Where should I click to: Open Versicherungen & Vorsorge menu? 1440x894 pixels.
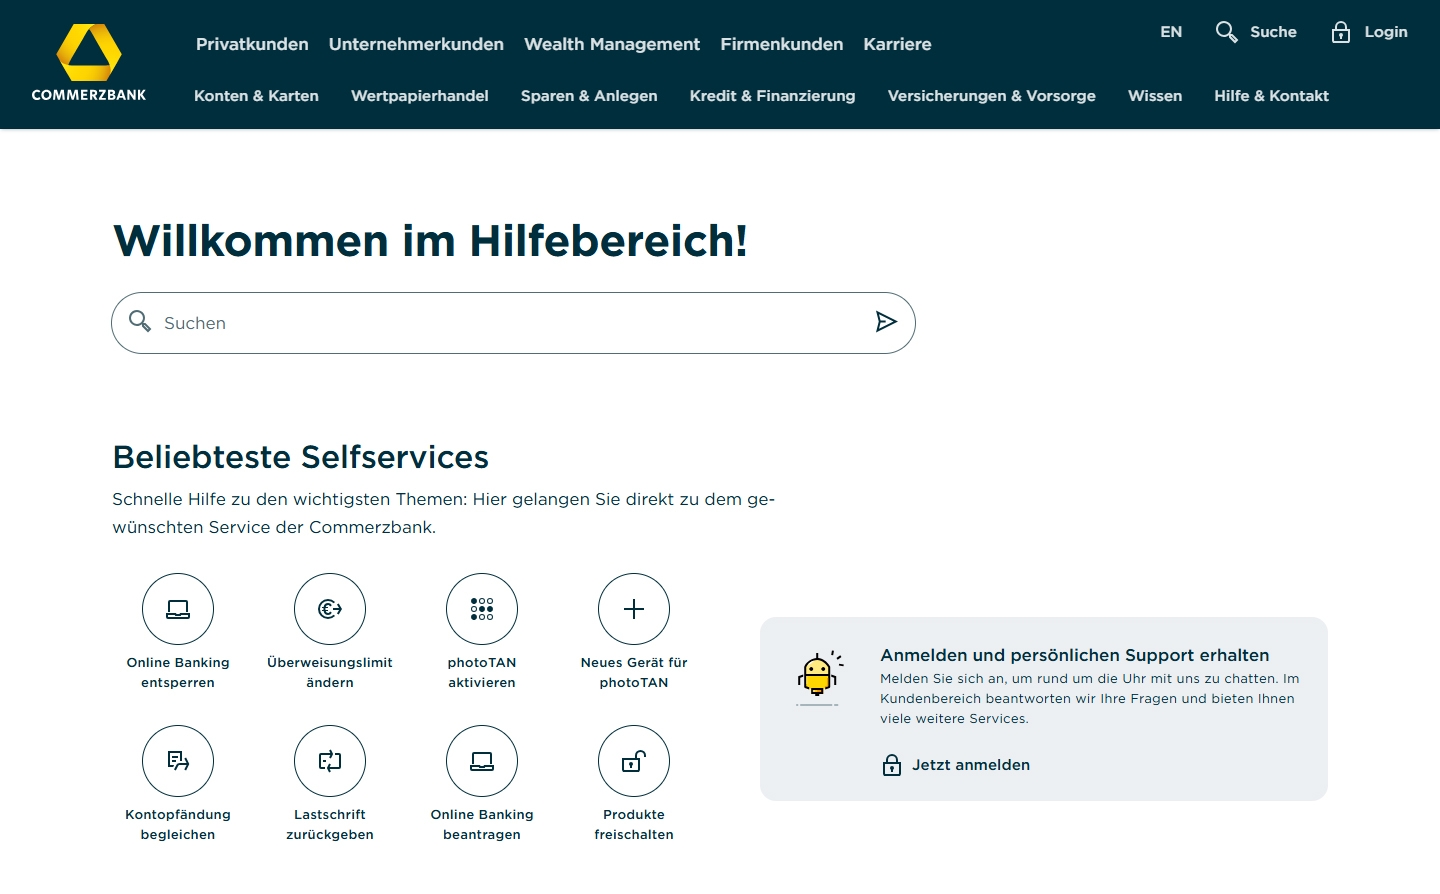pyautogui.click(x=992, y=96)
